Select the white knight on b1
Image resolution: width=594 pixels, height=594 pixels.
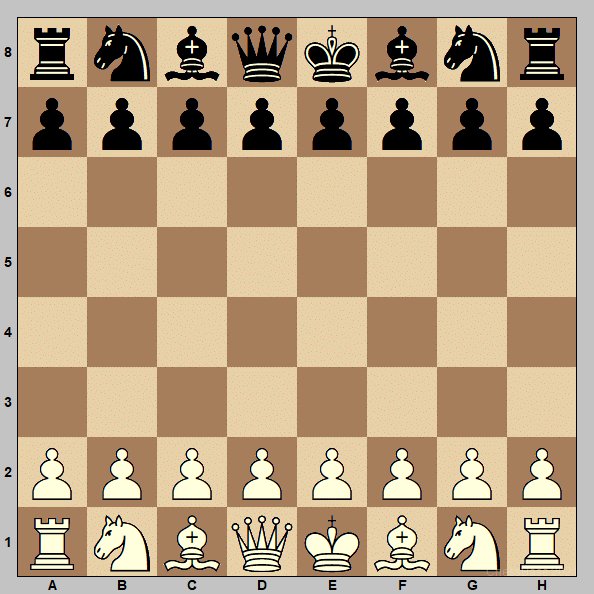122,542
